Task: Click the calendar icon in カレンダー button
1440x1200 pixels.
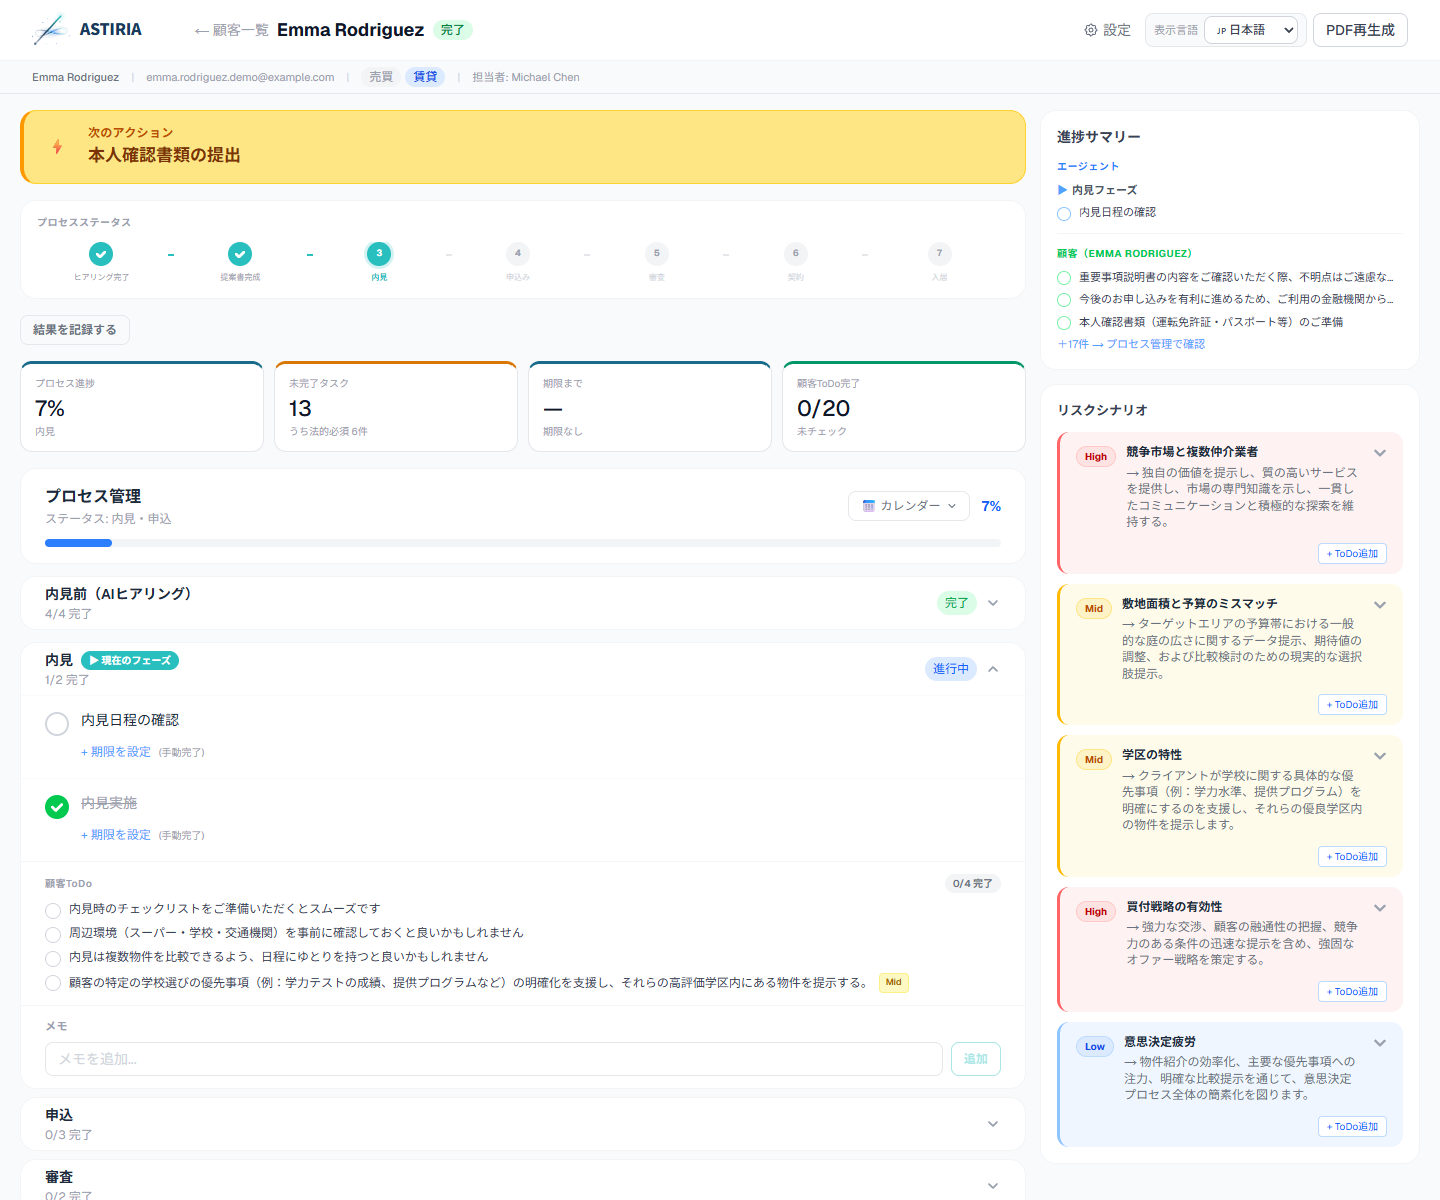Action: (868, 506)
